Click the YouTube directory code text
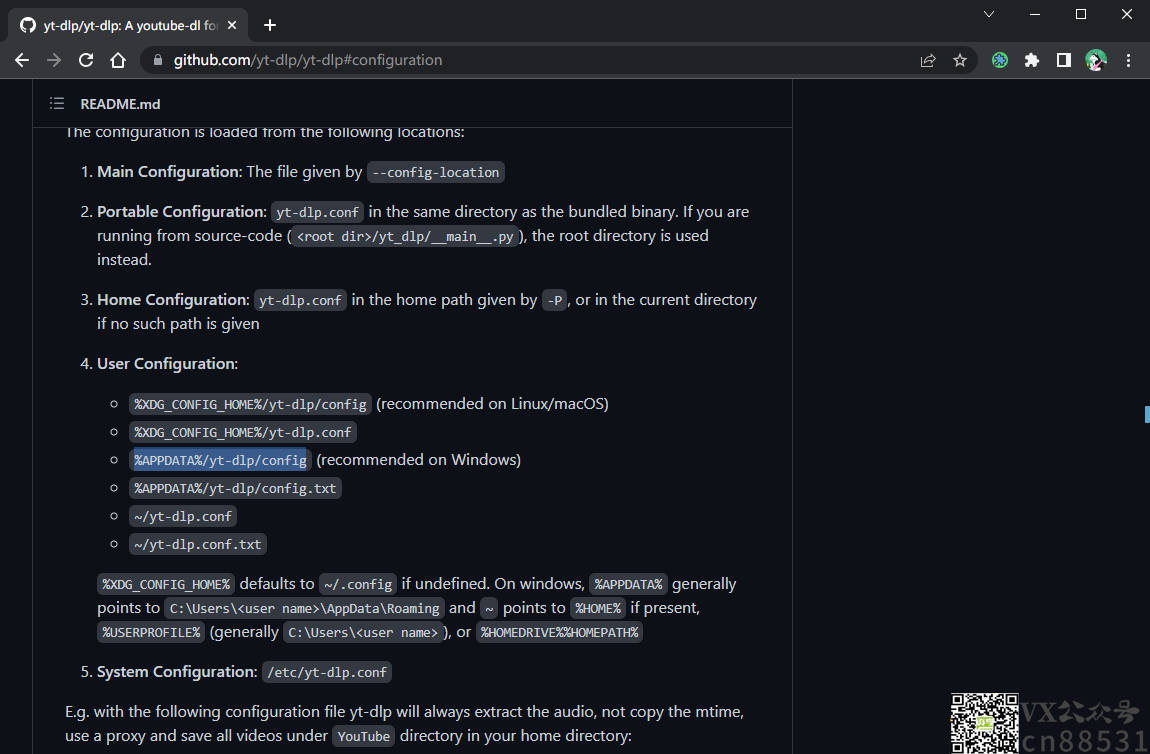 pos(363,736)
